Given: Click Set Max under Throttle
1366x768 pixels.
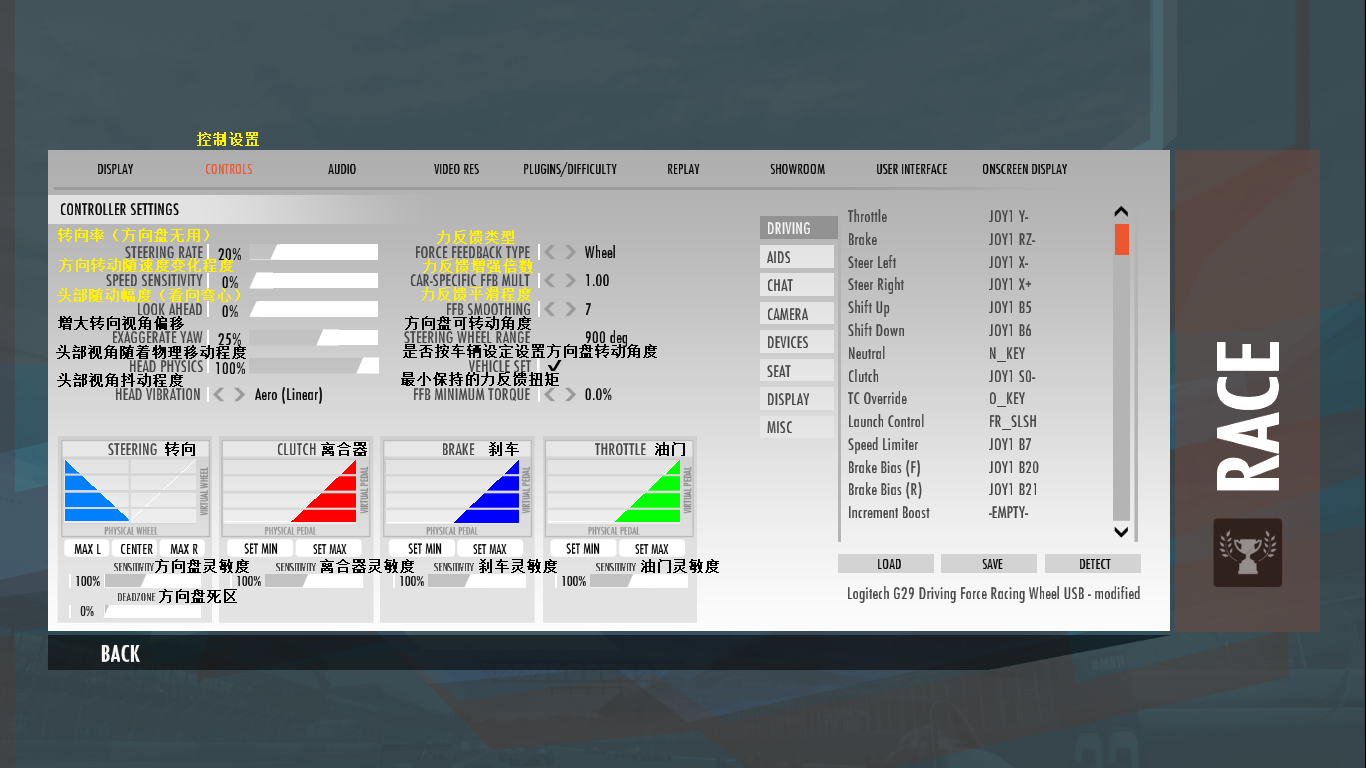Looking at the screenshot, I should pyautogui.click(x=652, y=549).
